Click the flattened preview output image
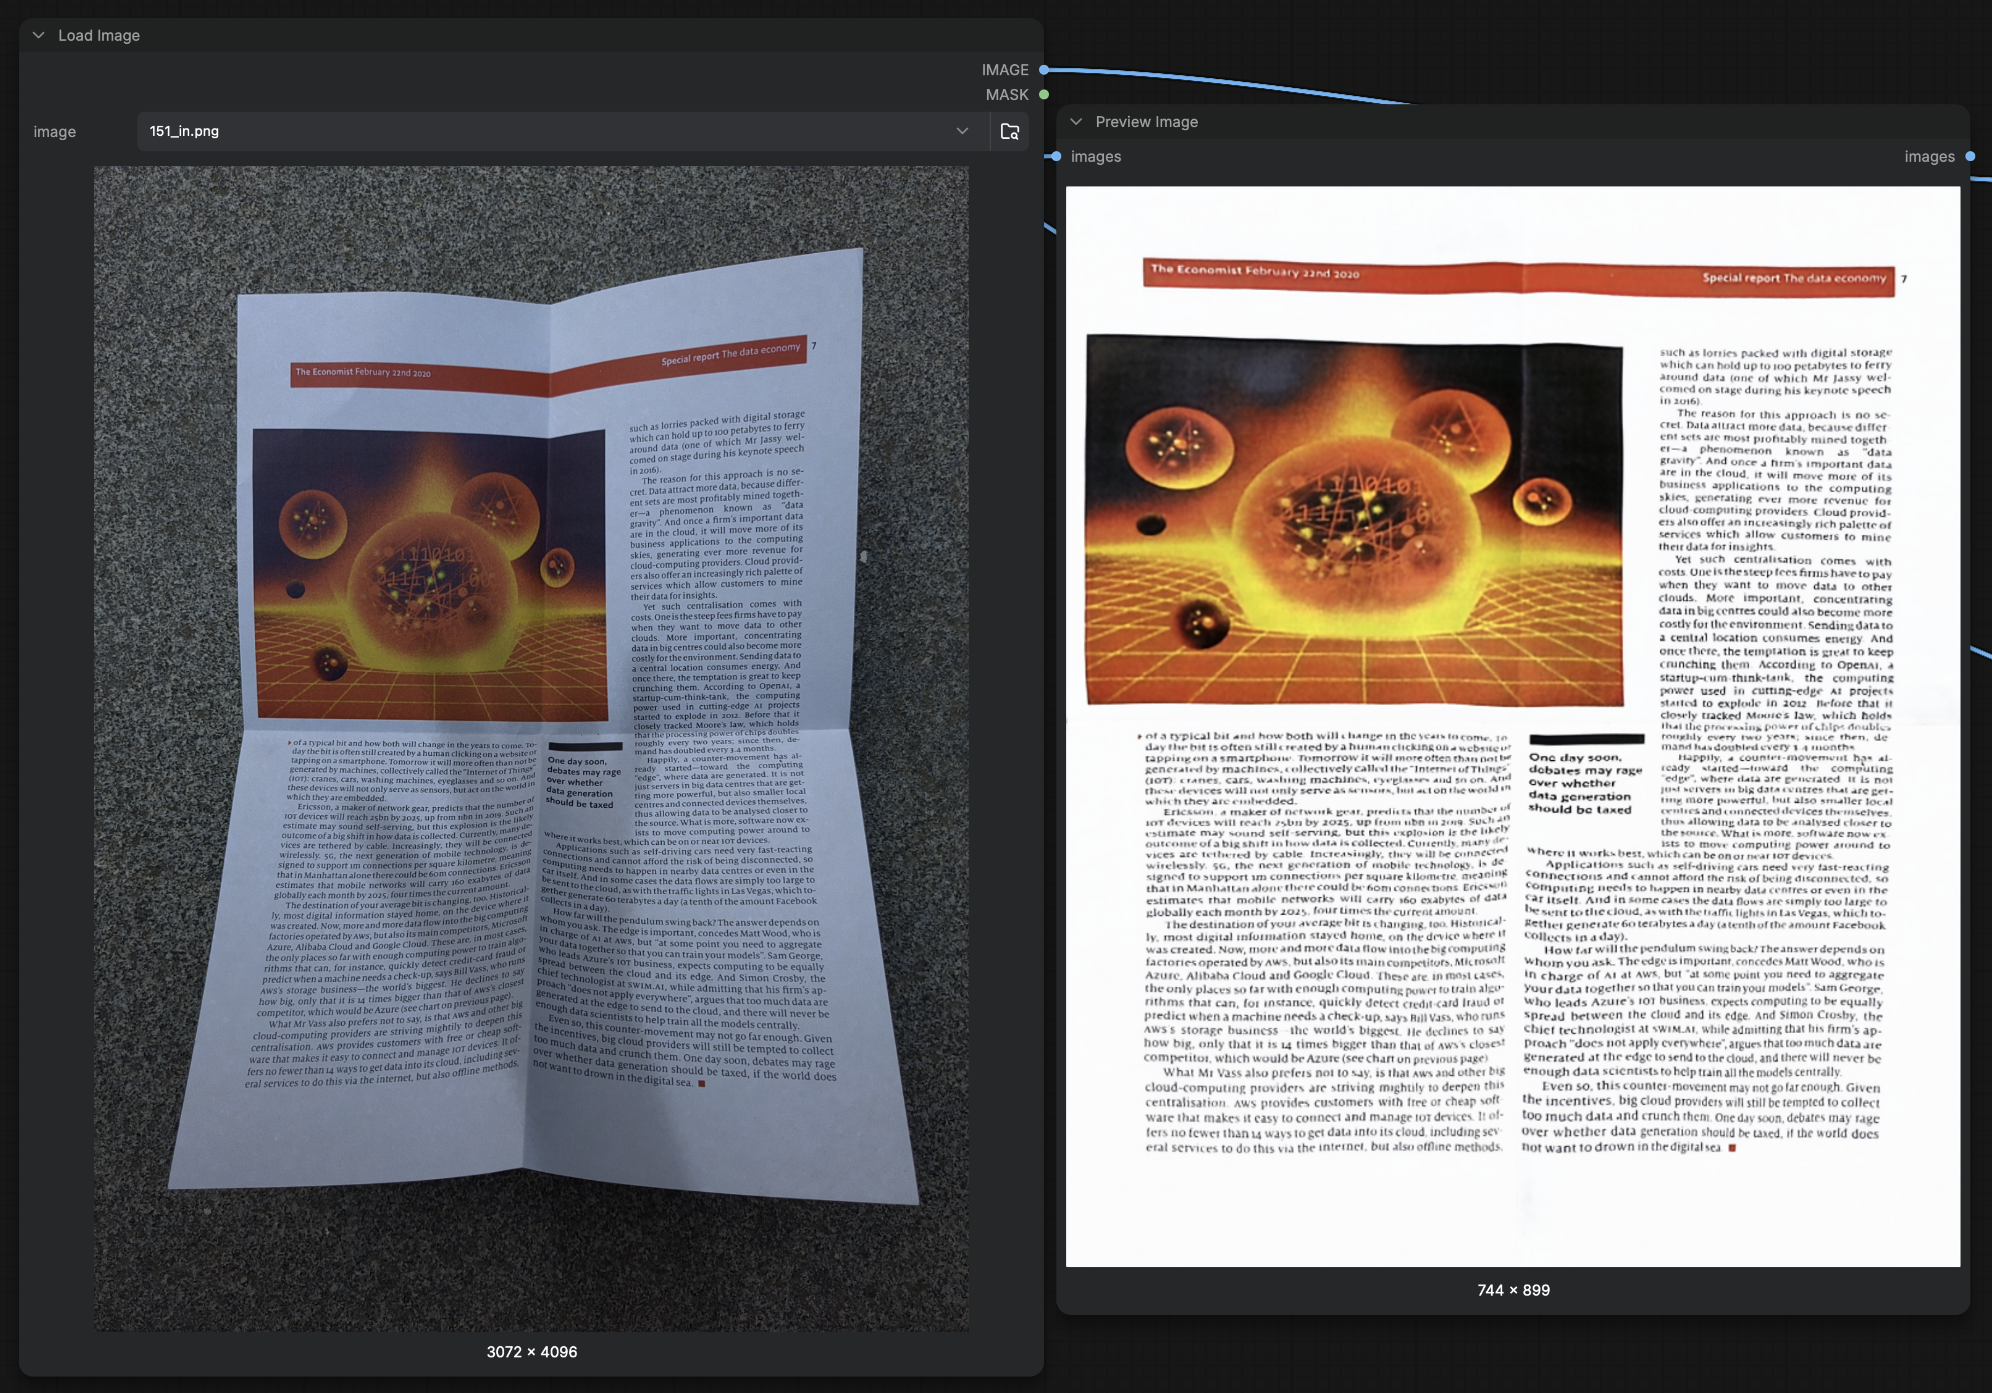 1513,726
